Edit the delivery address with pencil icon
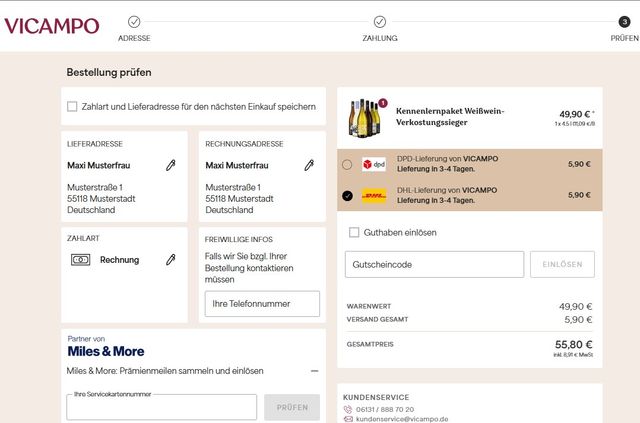The width and height of the screenshot is (640, 423). click(171, 165)
